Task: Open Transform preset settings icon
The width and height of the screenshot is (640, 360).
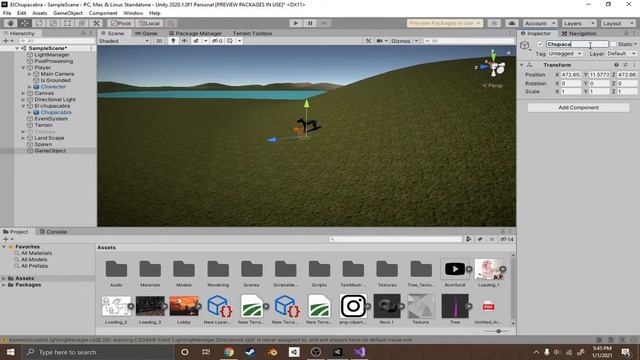Action: (x=625, y=65)
